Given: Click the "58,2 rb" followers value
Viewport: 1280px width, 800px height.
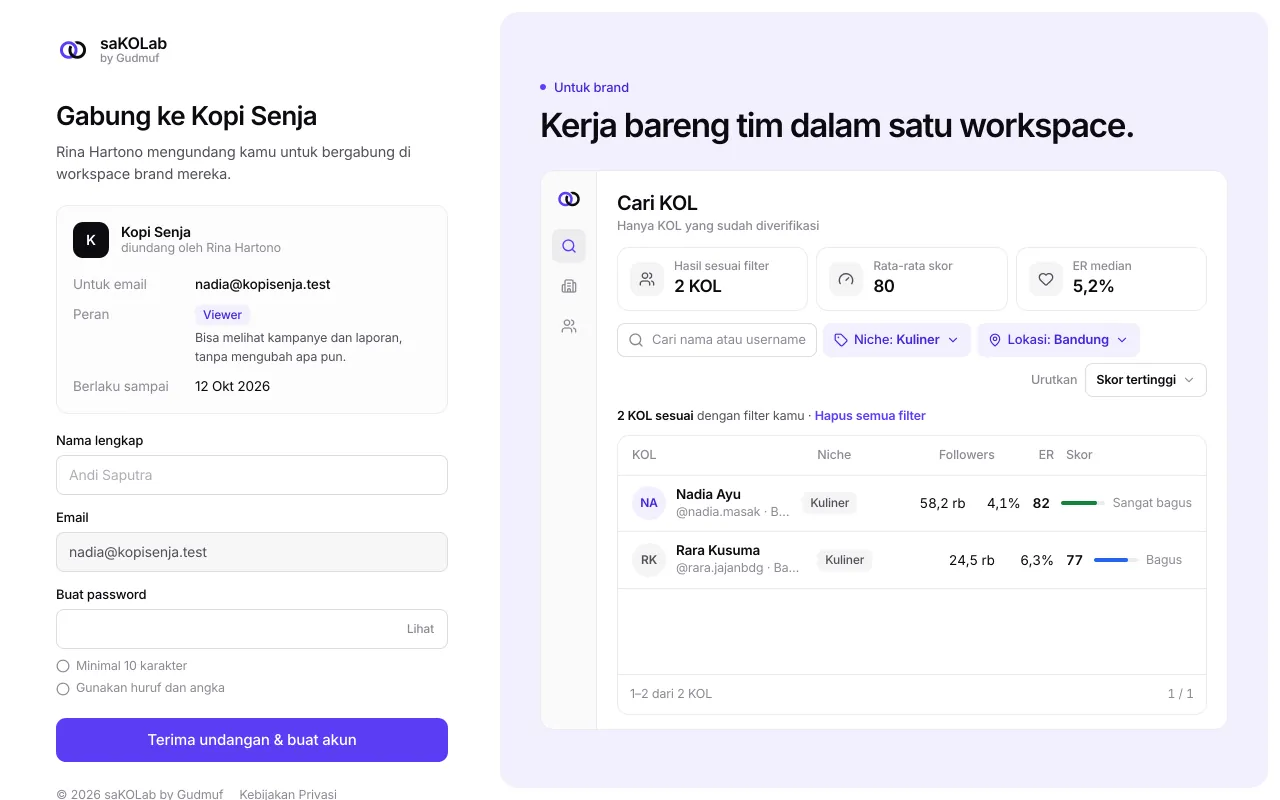Looking at the screenshot, I should (942, 503).
